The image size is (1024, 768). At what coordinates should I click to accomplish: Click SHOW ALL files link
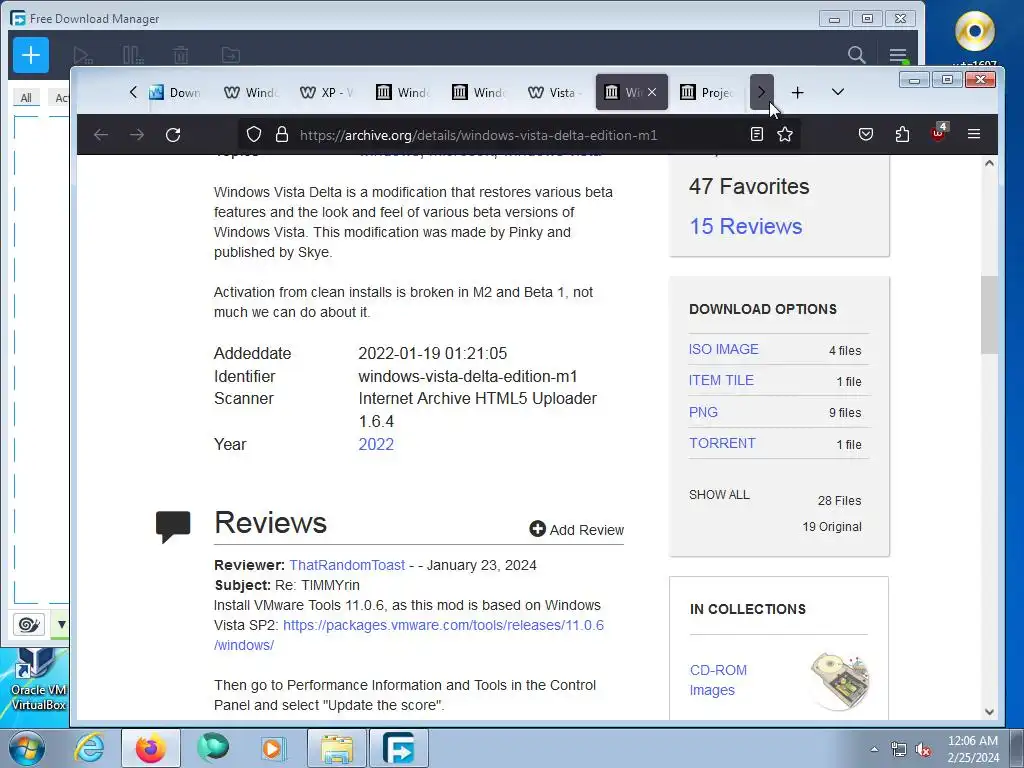pos(719,494)
